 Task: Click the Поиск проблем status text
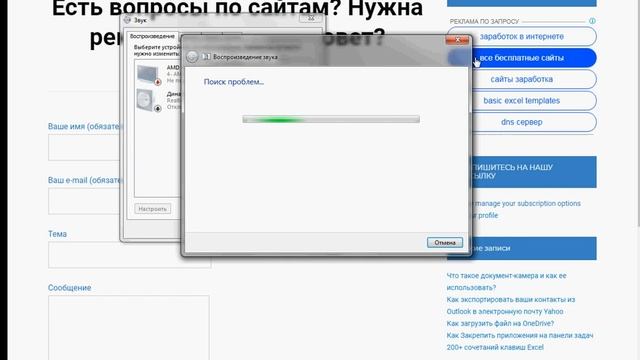click(x=233, y=82)
